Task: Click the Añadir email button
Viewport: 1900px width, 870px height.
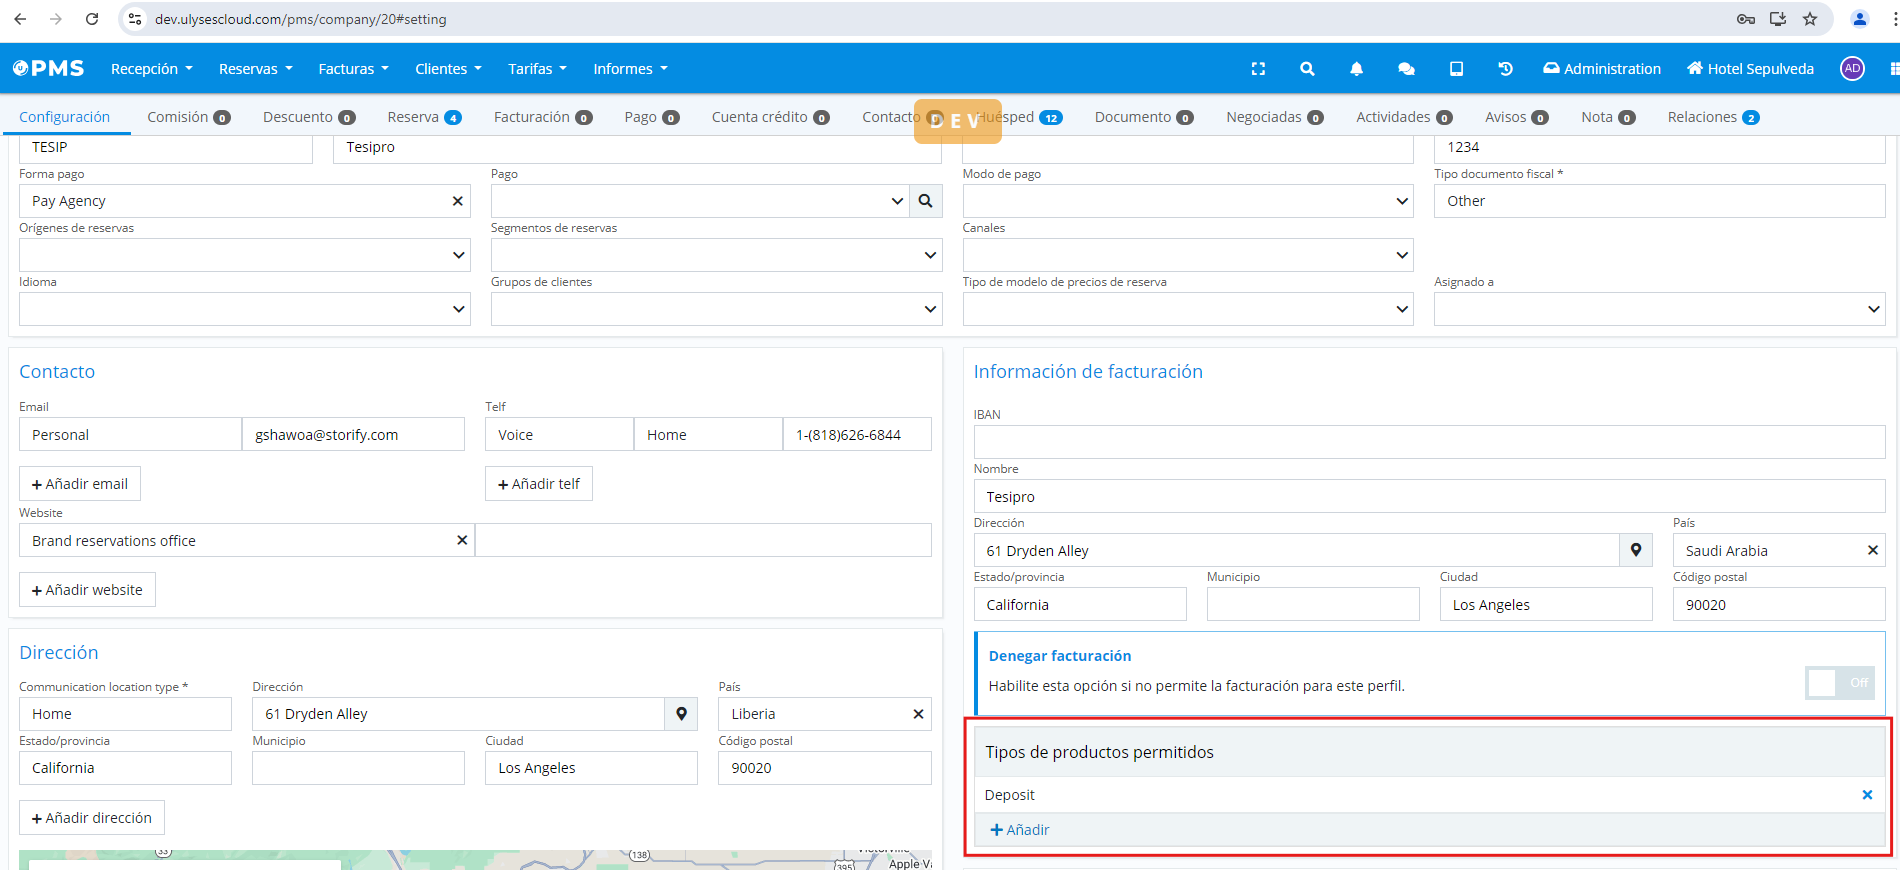Action: (x=80, y=484)
